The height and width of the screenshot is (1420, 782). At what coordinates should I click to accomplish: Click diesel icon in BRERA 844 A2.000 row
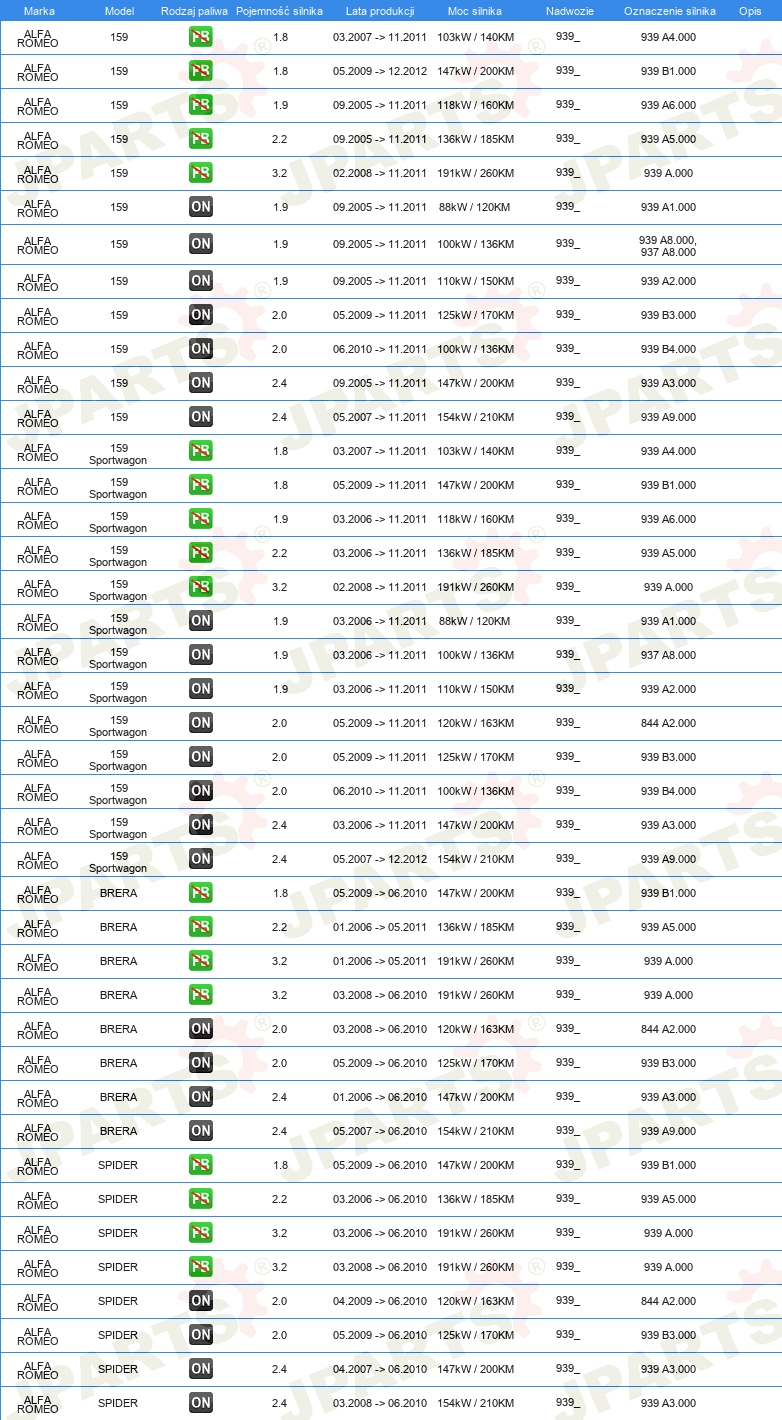click(x=201, y=1029)
